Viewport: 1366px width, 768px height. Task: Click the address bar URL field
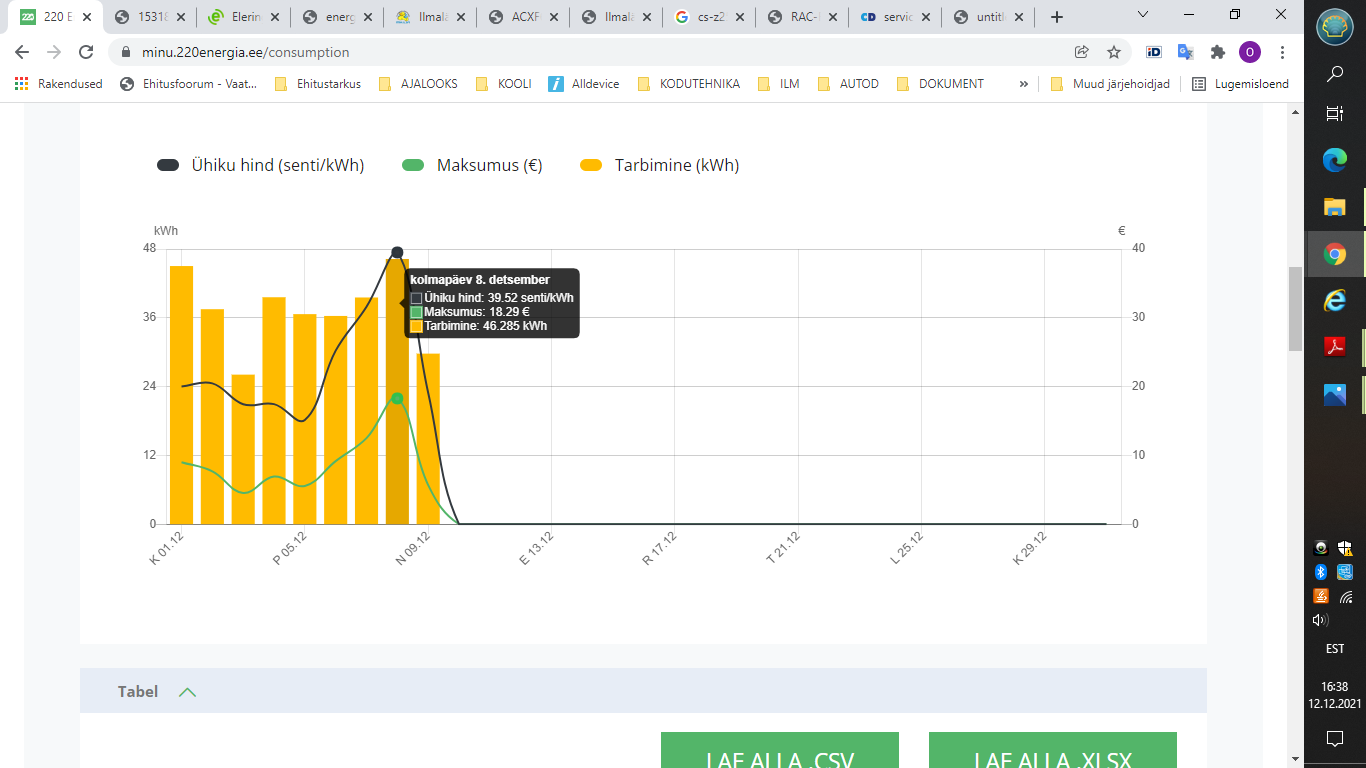600,52
